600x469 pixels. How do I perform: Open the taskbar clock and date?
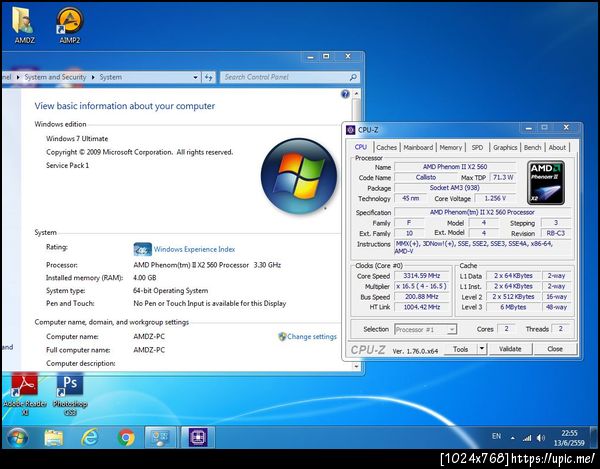[569, 438]
